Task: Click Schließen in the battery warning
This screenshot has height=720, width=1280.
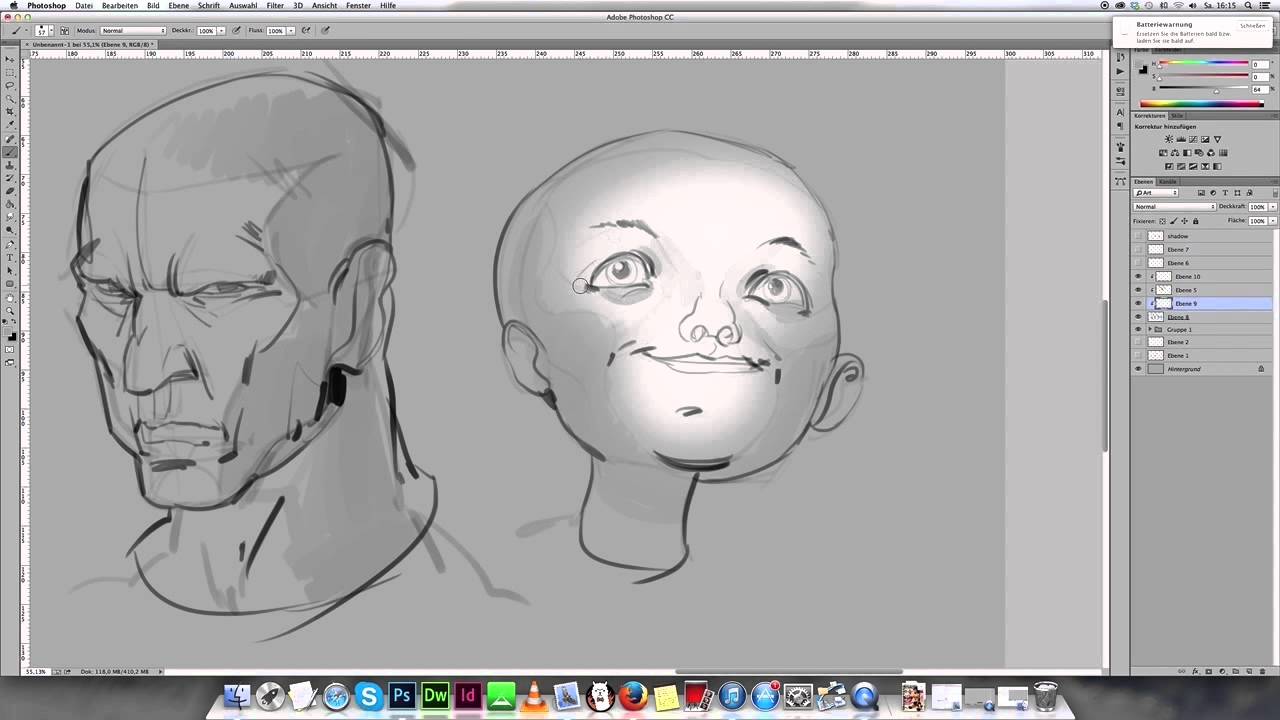Action: click(x=1252, y=25)
